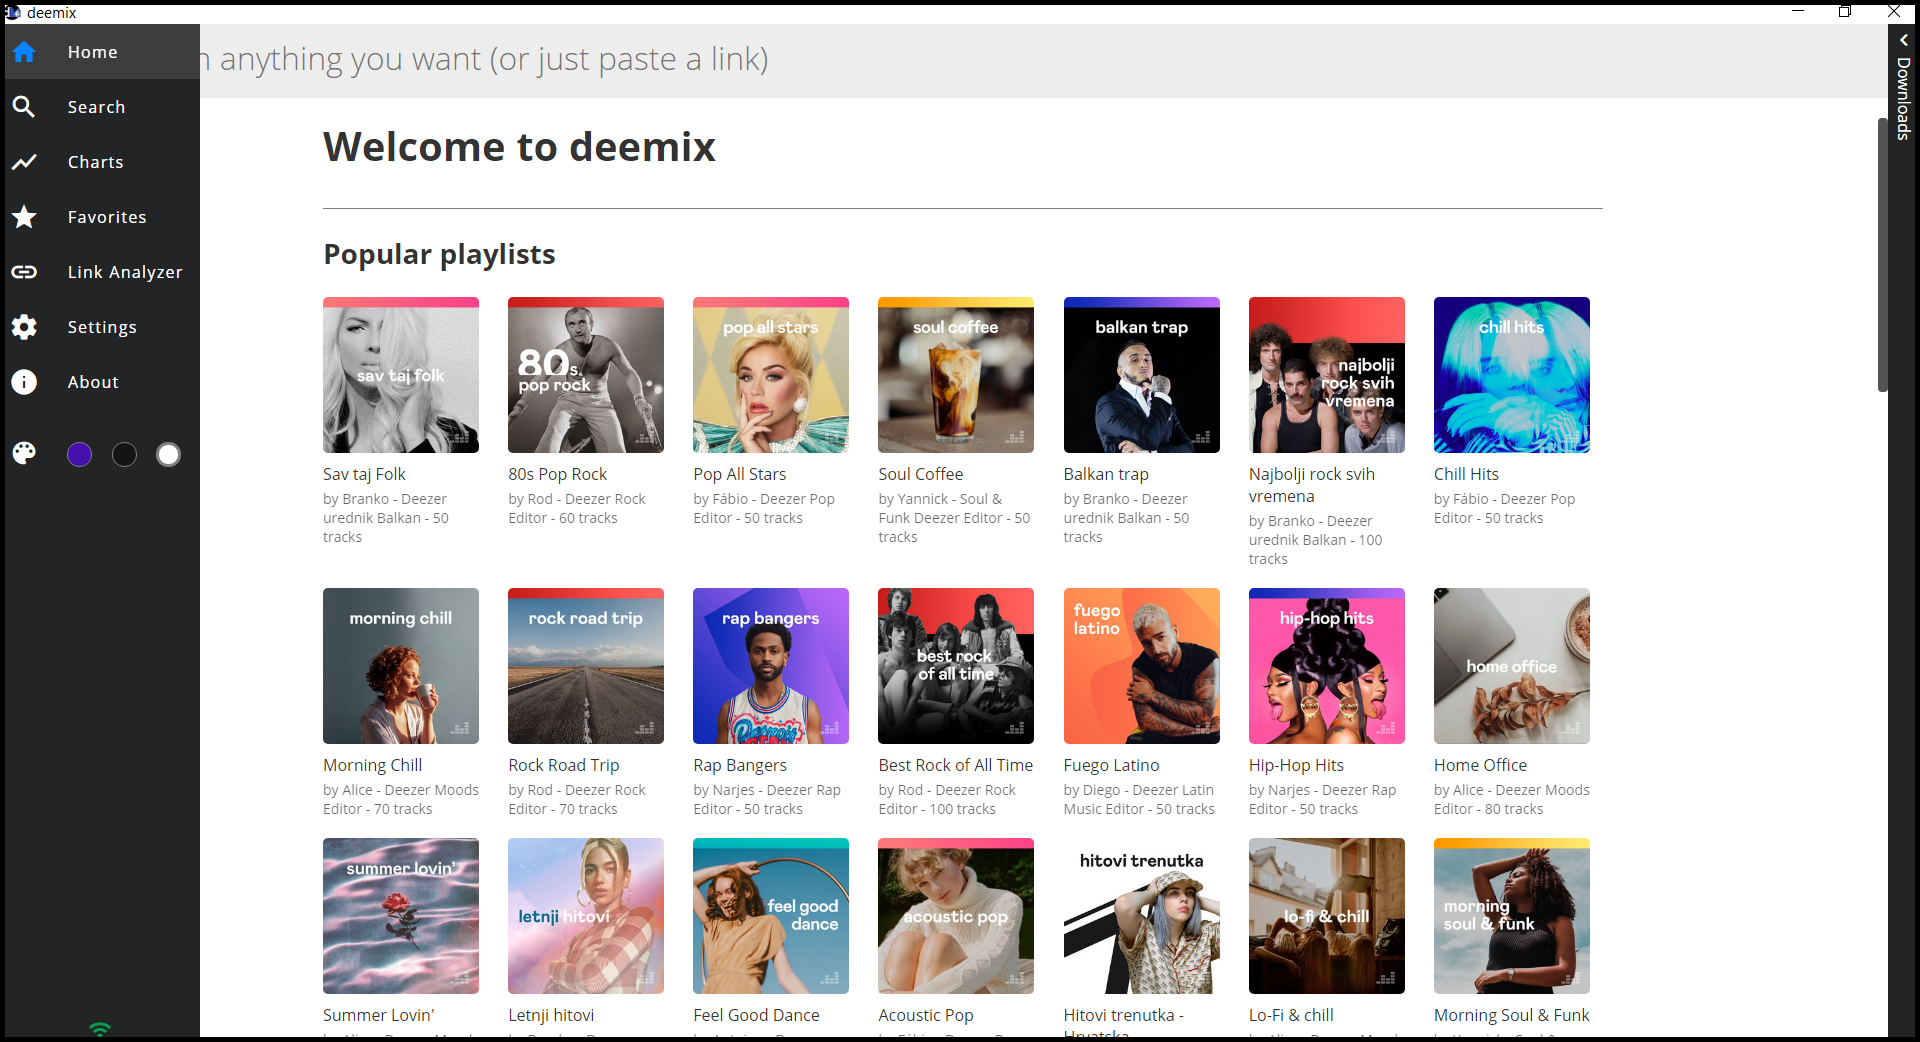
Task: Open the Sav taj Folk cover
Action: [401, 375]
